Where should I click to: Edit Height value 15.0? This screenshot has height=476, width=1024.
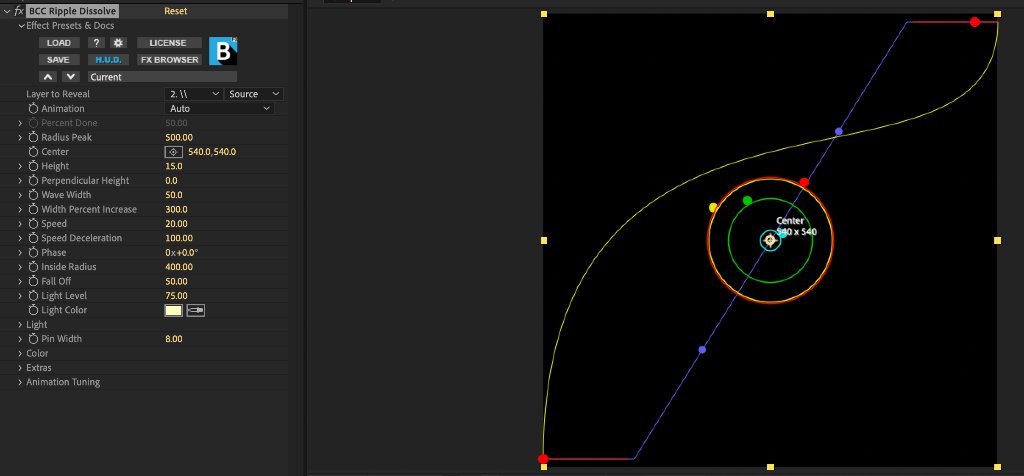point(174,166)
